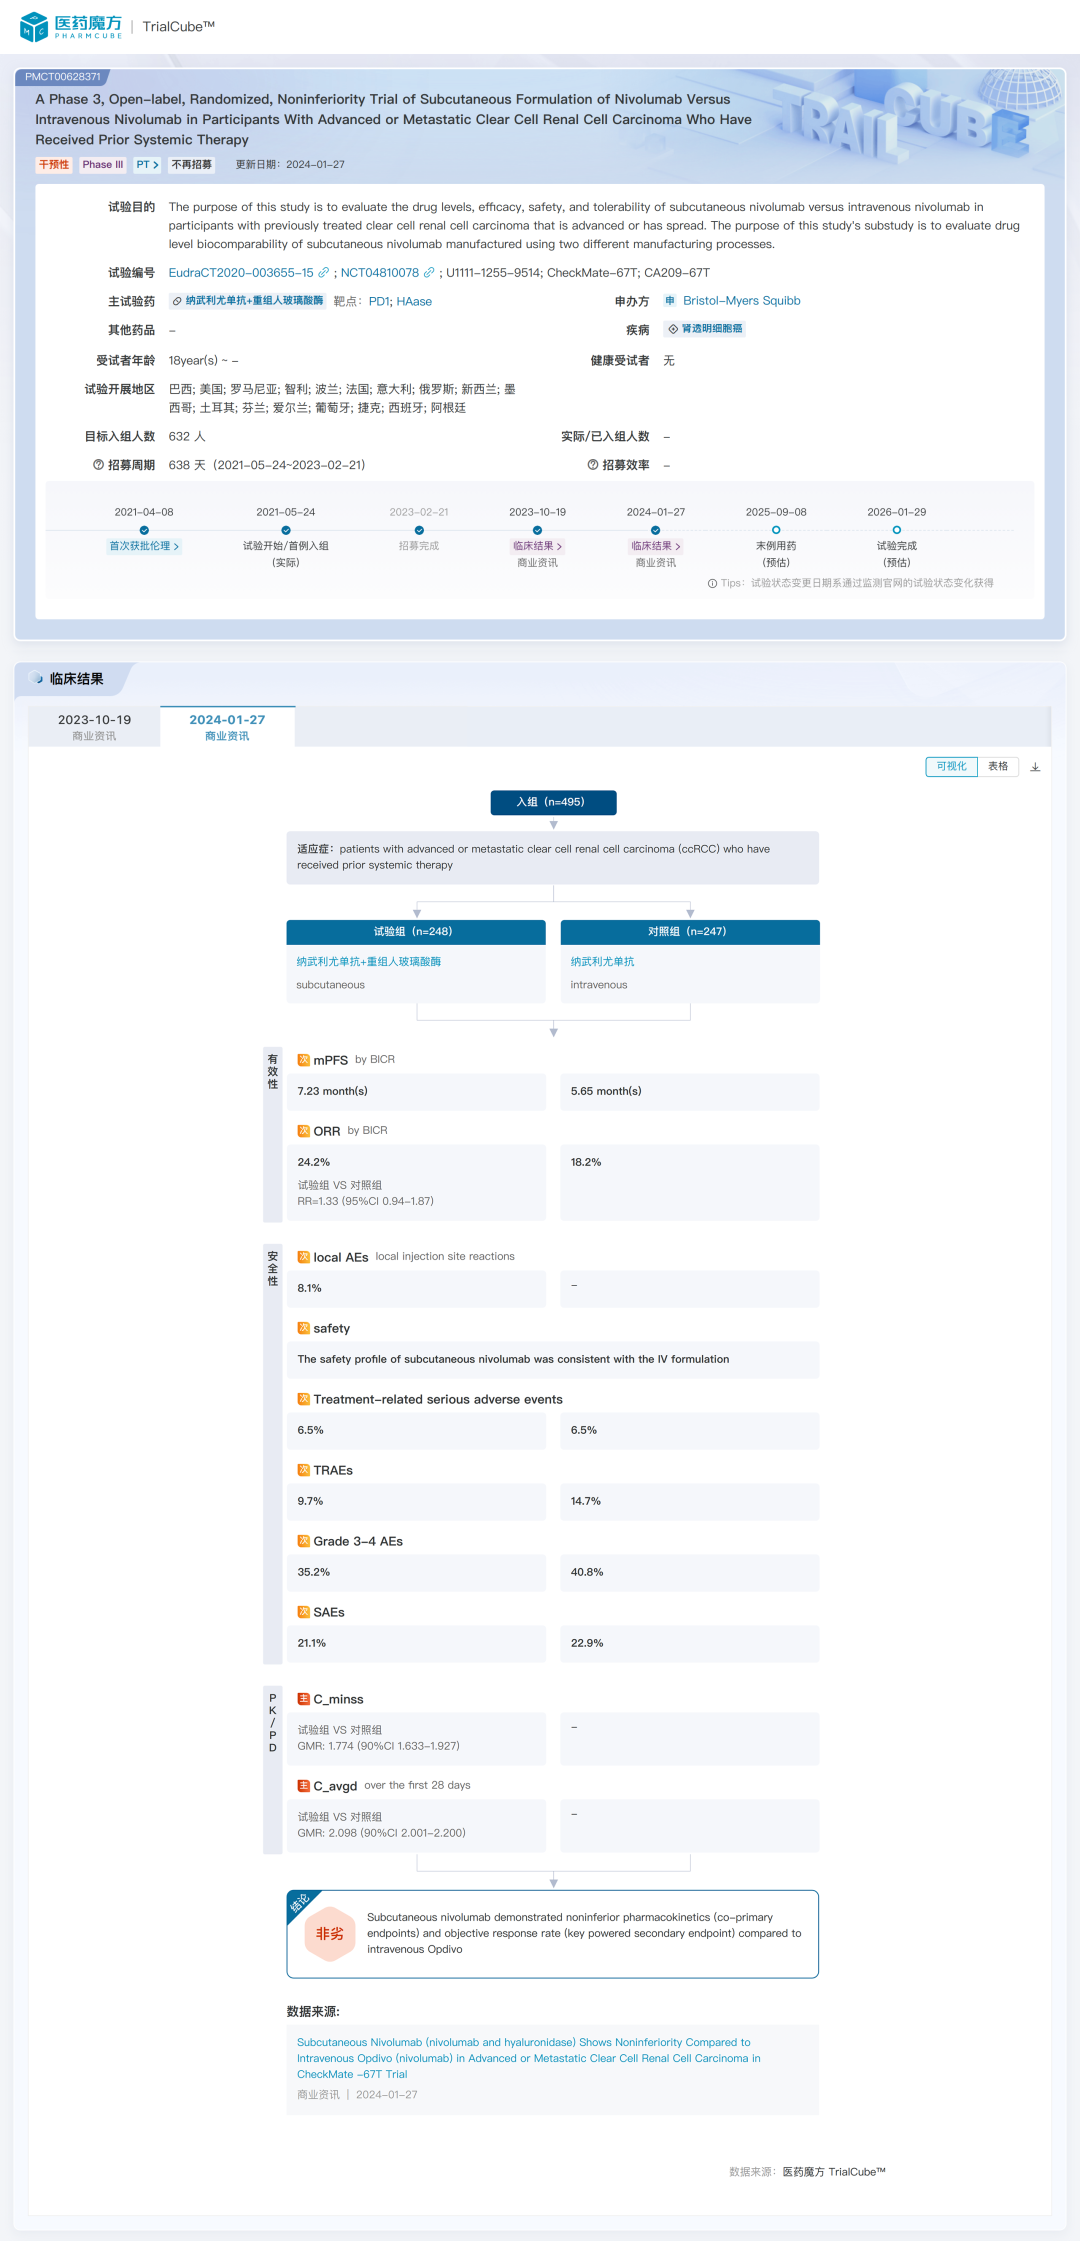Download the clinical results via download icon
This screenshot has width=1080, height=2241.
(1035, 767)
